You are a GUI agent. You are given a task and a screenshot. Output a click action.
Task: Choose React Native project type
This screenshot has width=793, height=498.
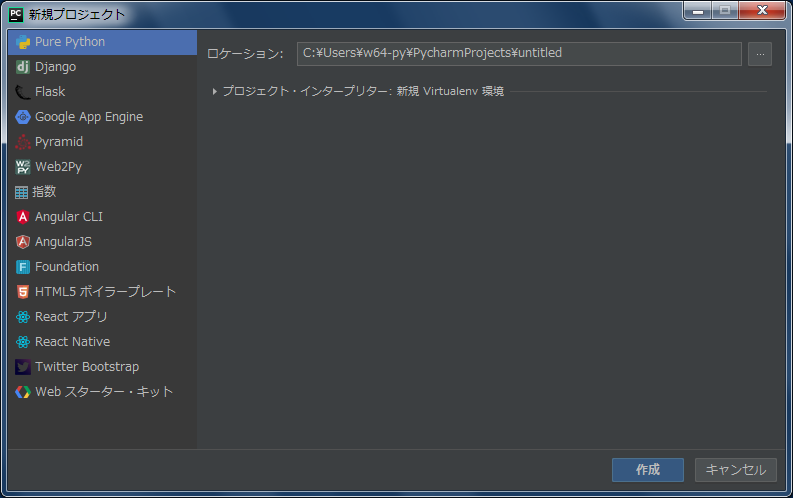[x=102, y=342]
